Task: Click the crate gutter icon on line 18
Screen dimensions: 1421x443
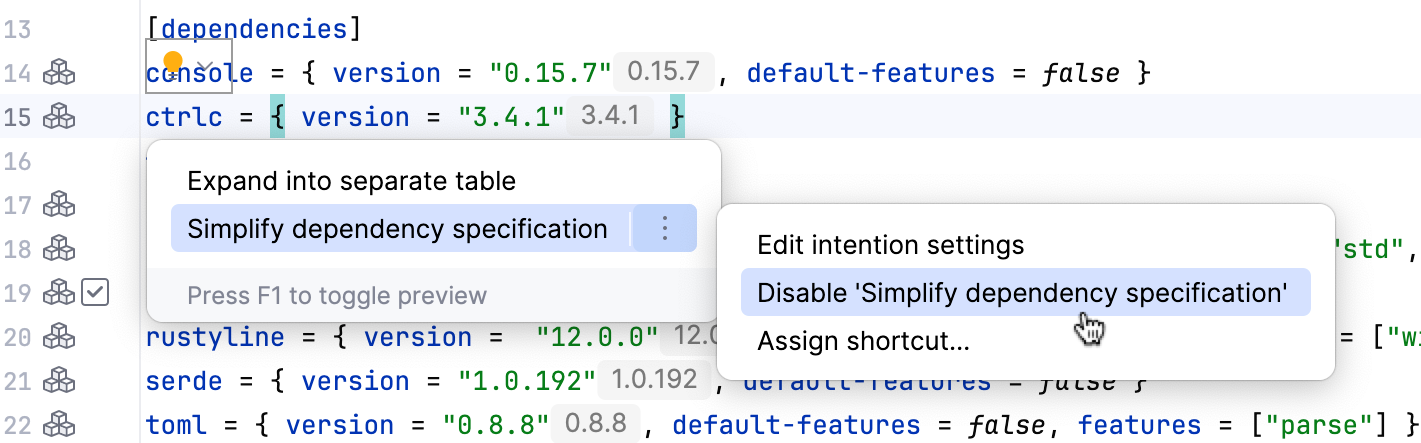Action: 58,249
